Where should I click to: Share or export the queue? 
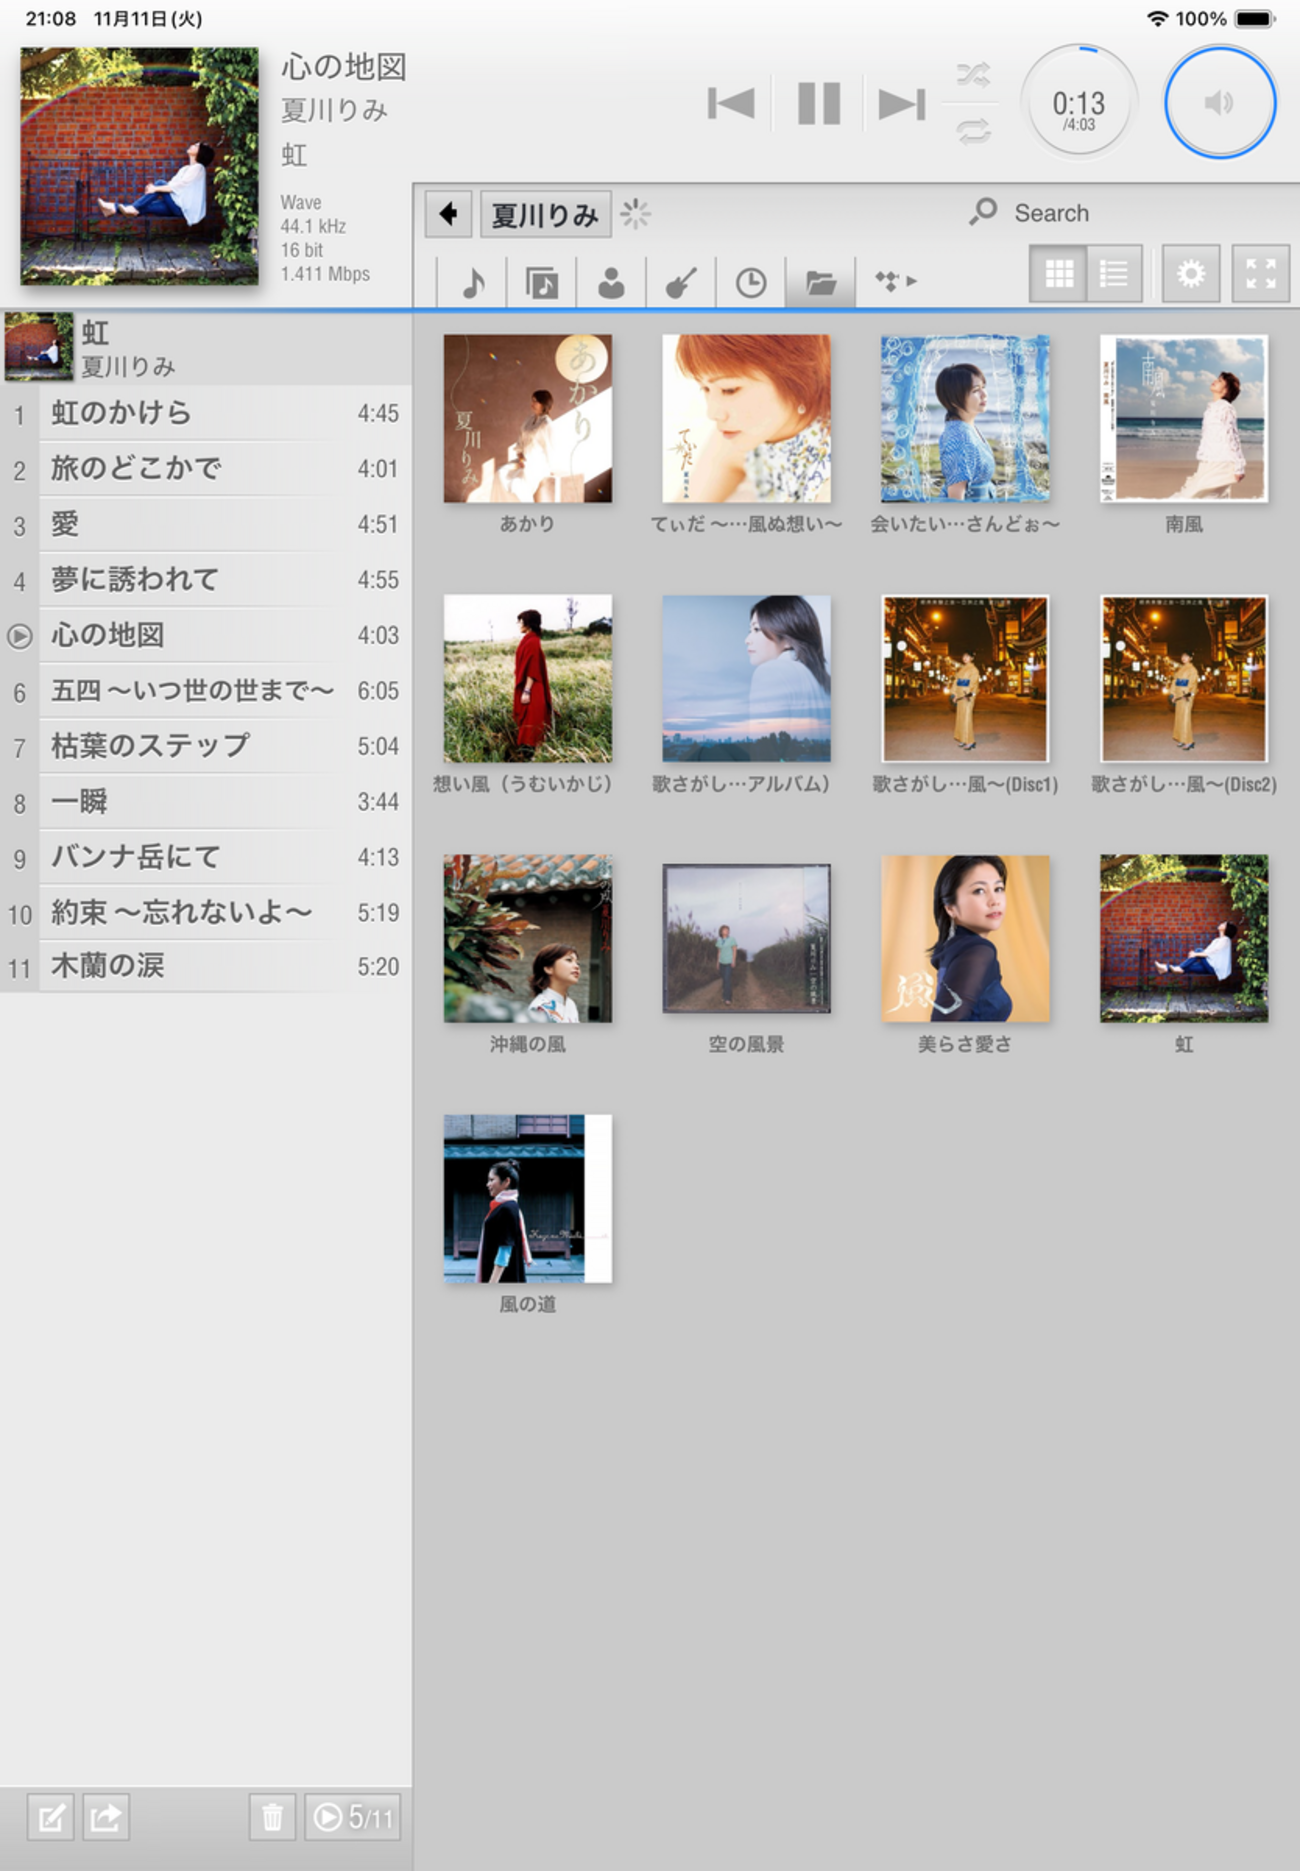(x=106, y=1816)
